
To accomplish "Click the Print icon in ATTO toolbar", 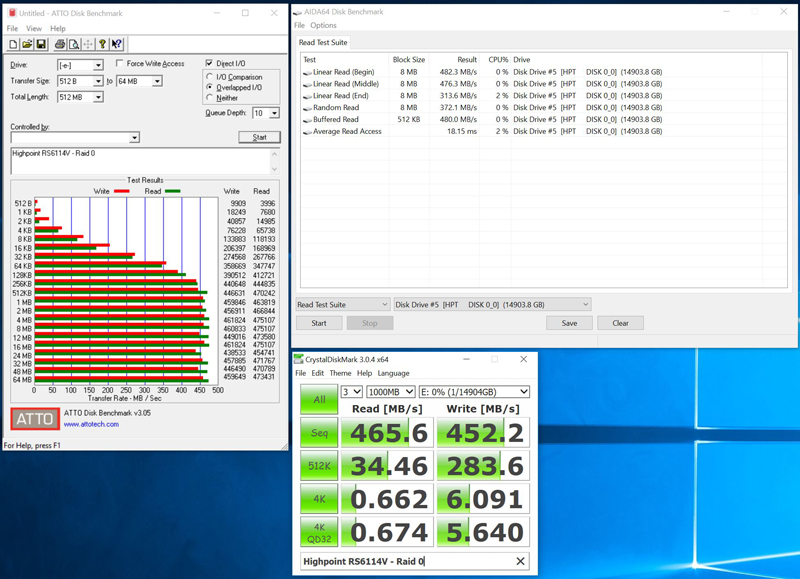I will tap(60, 44).
